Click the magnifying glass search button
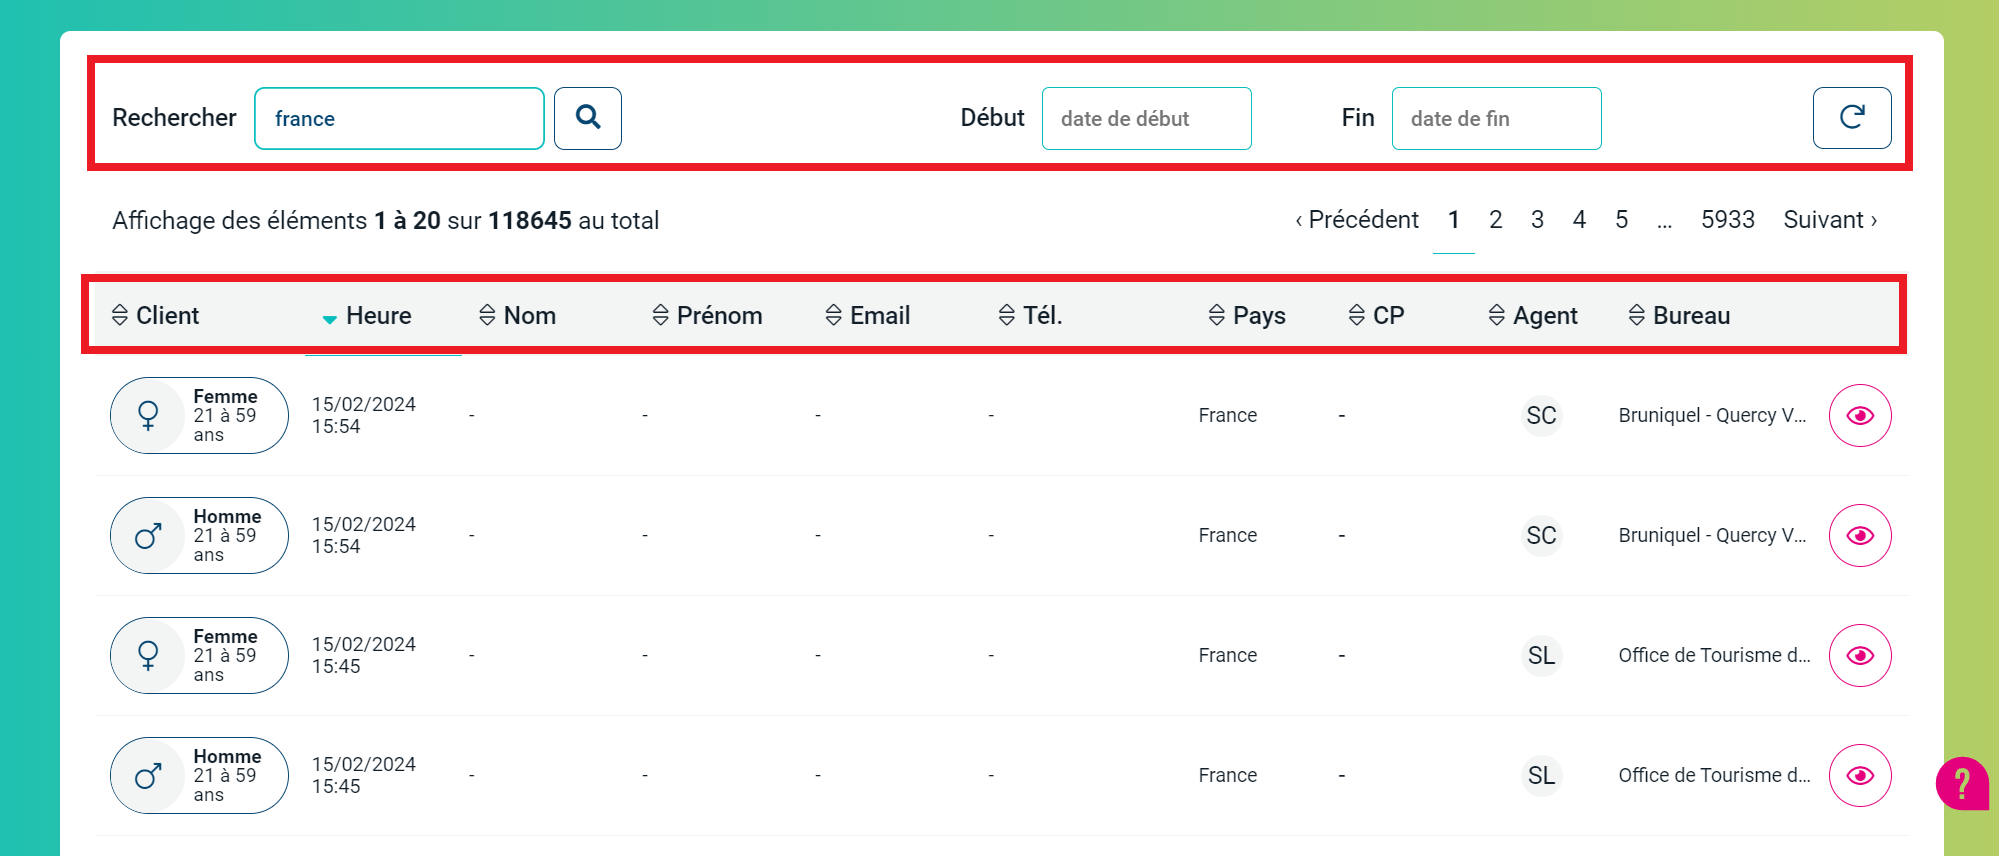This screenshot has width=1999, height=856. [x=588, y=118]
